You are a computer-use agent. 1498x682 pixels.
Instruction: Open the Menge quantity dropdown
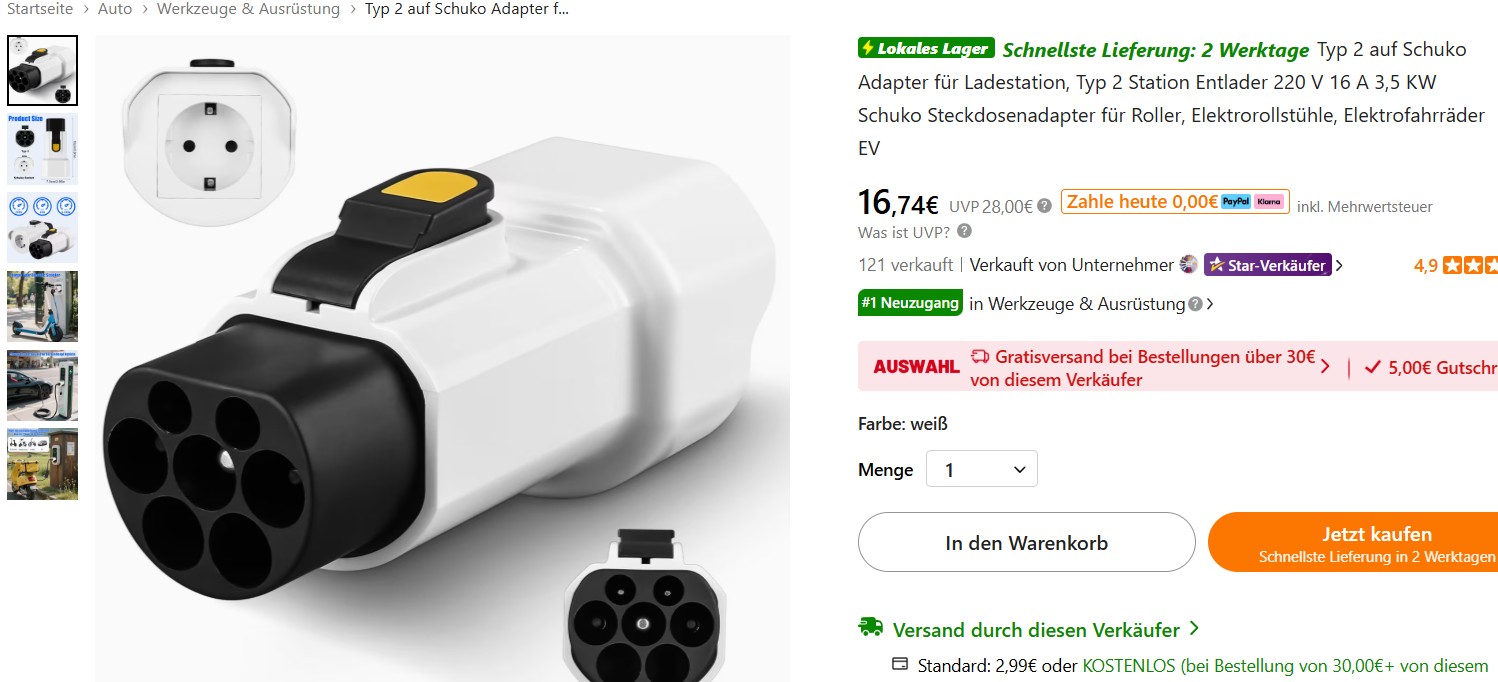point(982,469)
